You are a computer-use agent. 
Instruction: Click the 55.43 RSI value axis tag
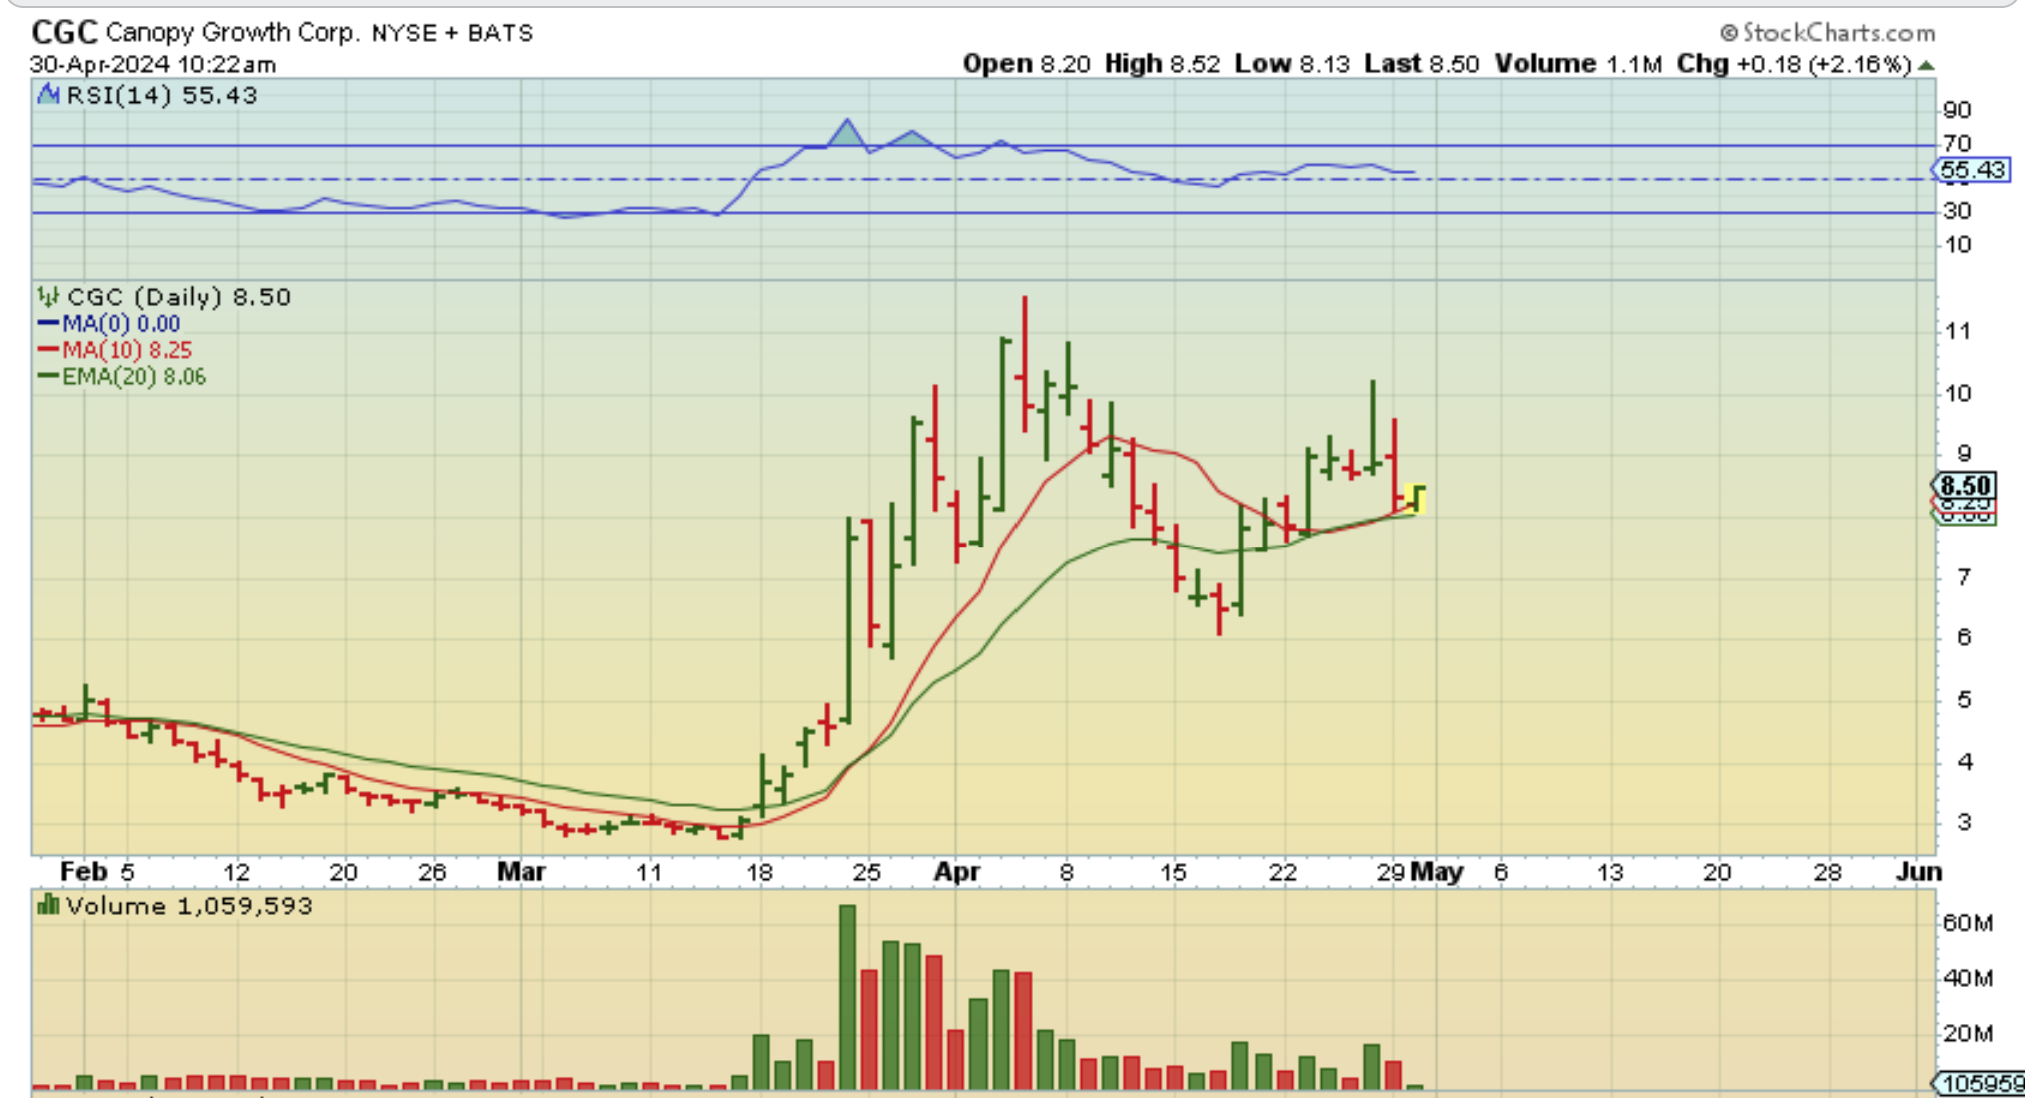tap(1971, 170)
